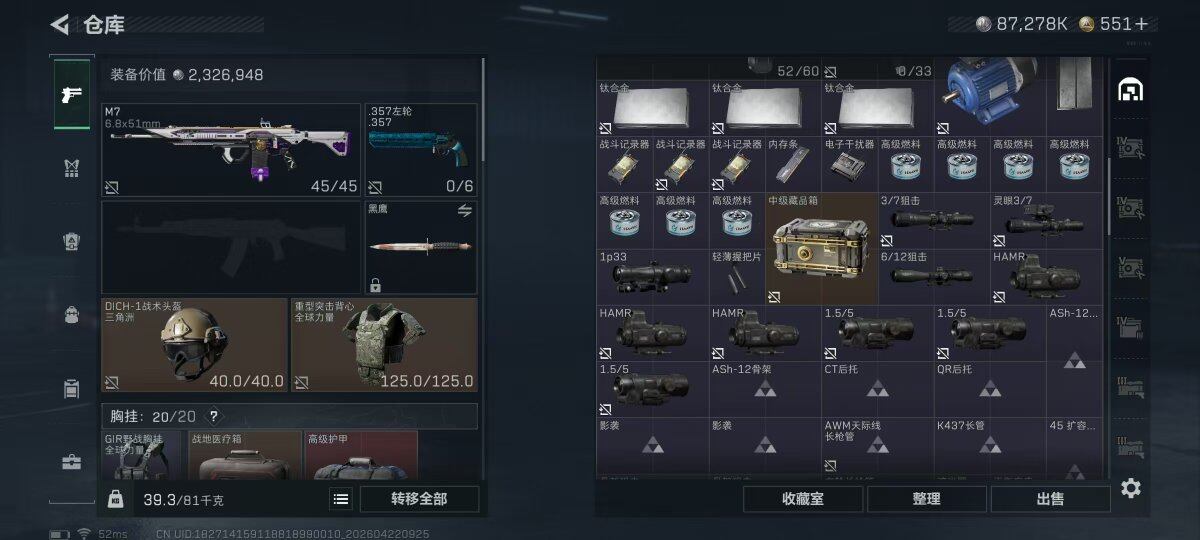The width and height of the screenshot is (1200, 540).
Task: Click the 转移全部 button
Action: pyautogui.click(x=419, y=499)
